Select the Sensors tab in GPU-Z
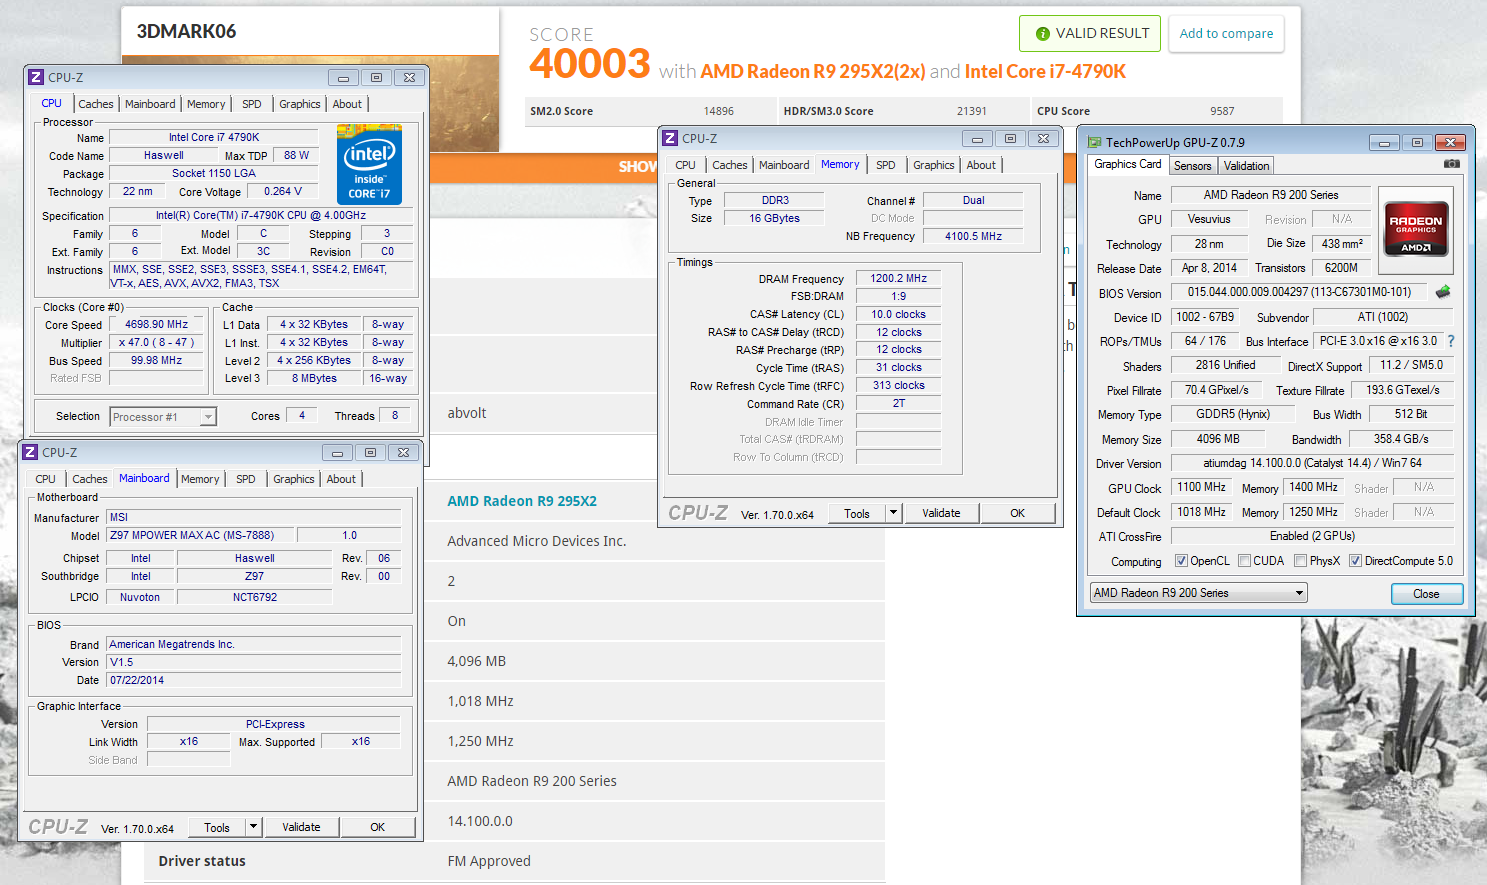The width and height of the screenshot is (1487, 885). coord(1192,166)
